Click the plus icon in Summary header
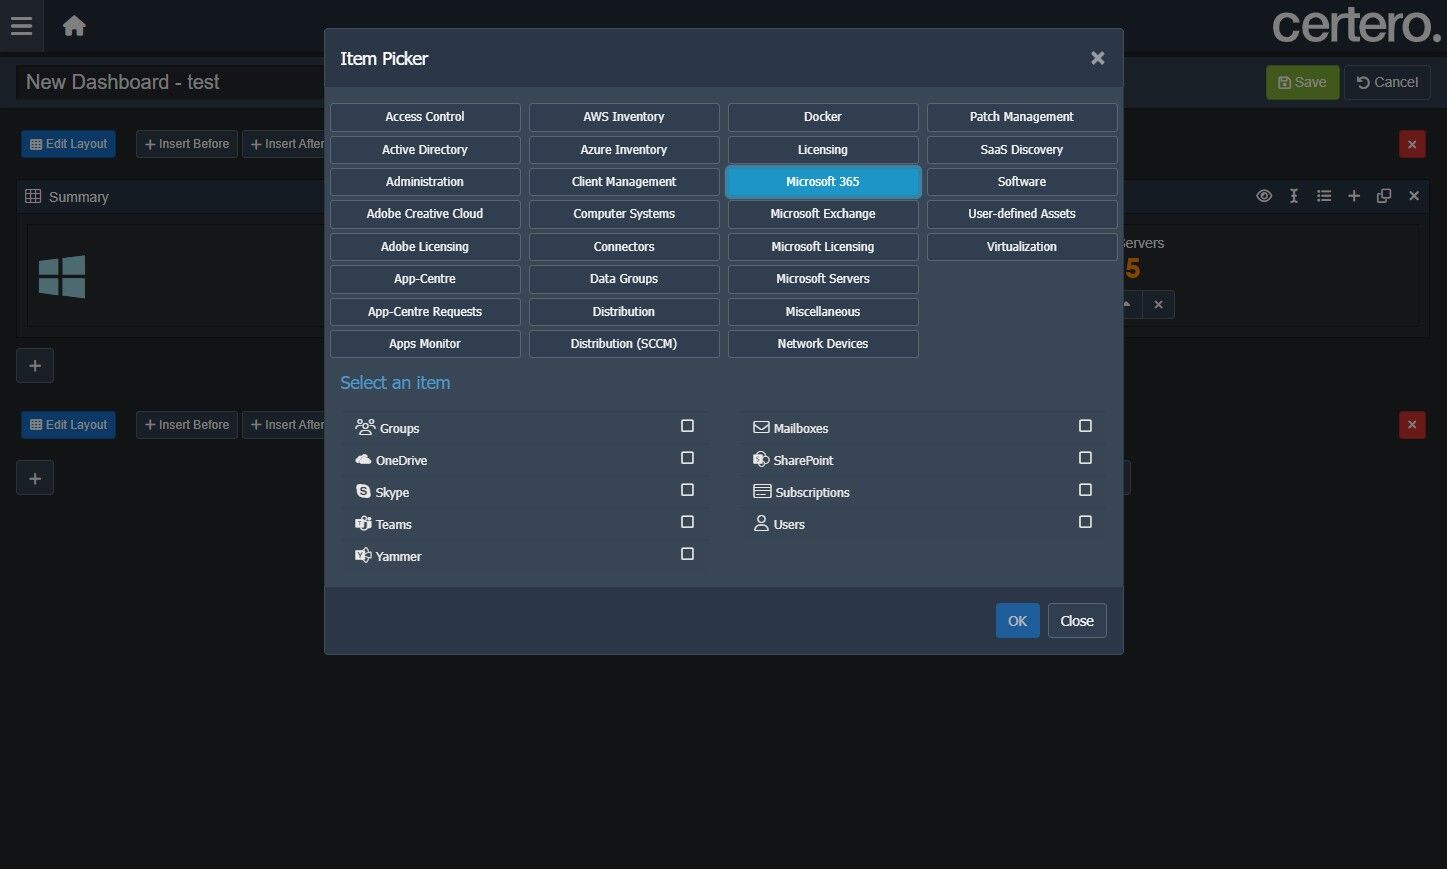The image size is (1447, 869). tap(1354, 196)
